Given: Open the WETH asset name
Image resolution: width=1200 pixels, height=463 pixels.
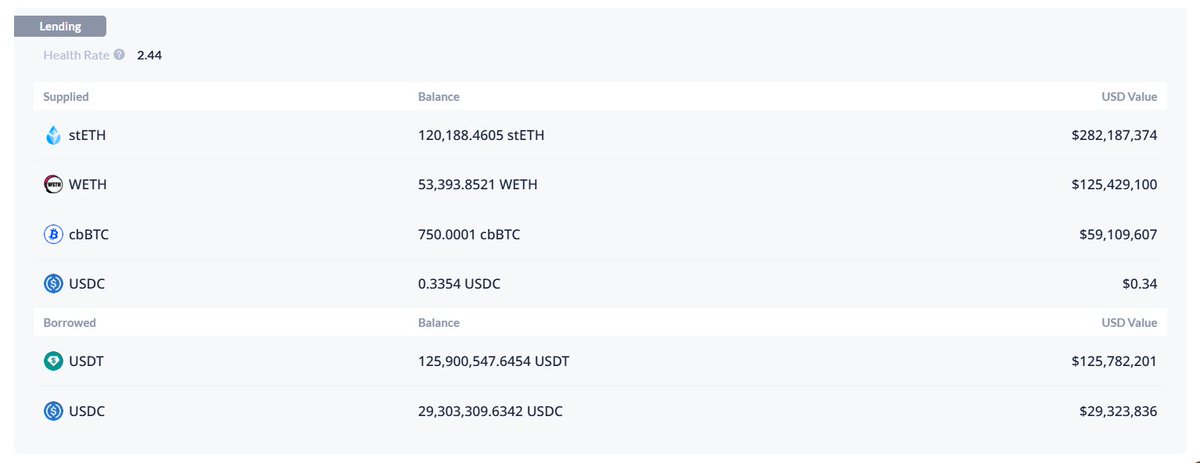Looking at the screenshot, I should pyautogui.click(x=88, y=185).
